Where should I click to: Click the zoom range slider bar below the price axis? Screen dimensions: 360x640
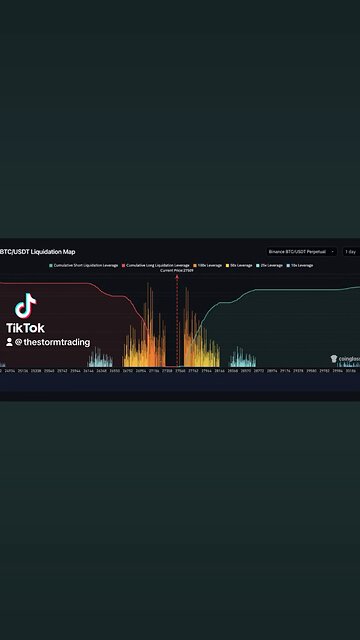pos(180,383)
